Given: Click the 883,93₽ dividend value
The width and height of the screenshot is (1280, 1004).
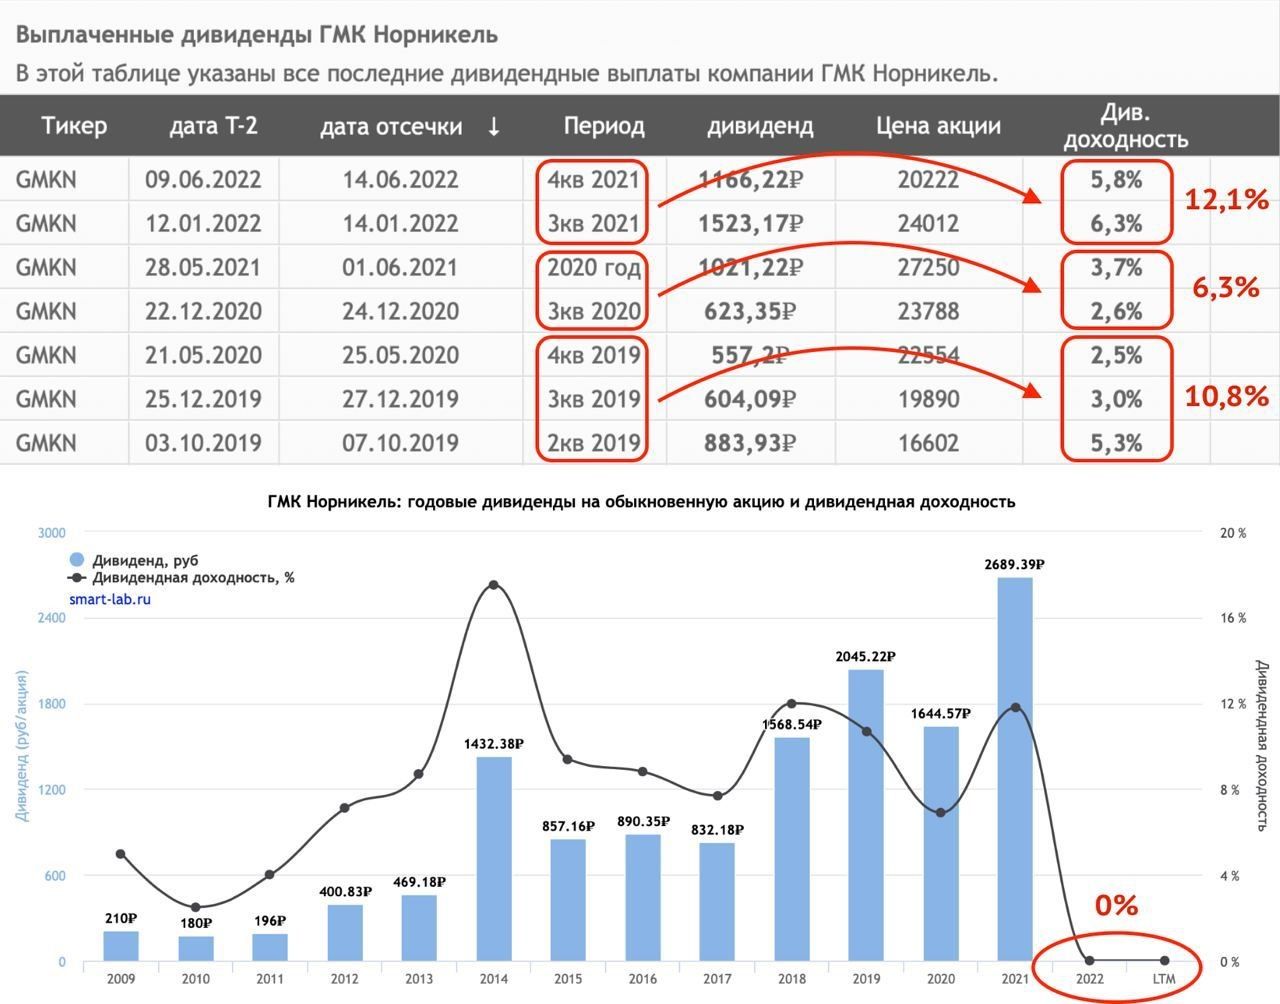Looking at the screenshot, I should pyautogui.click(x=750, y=443).
